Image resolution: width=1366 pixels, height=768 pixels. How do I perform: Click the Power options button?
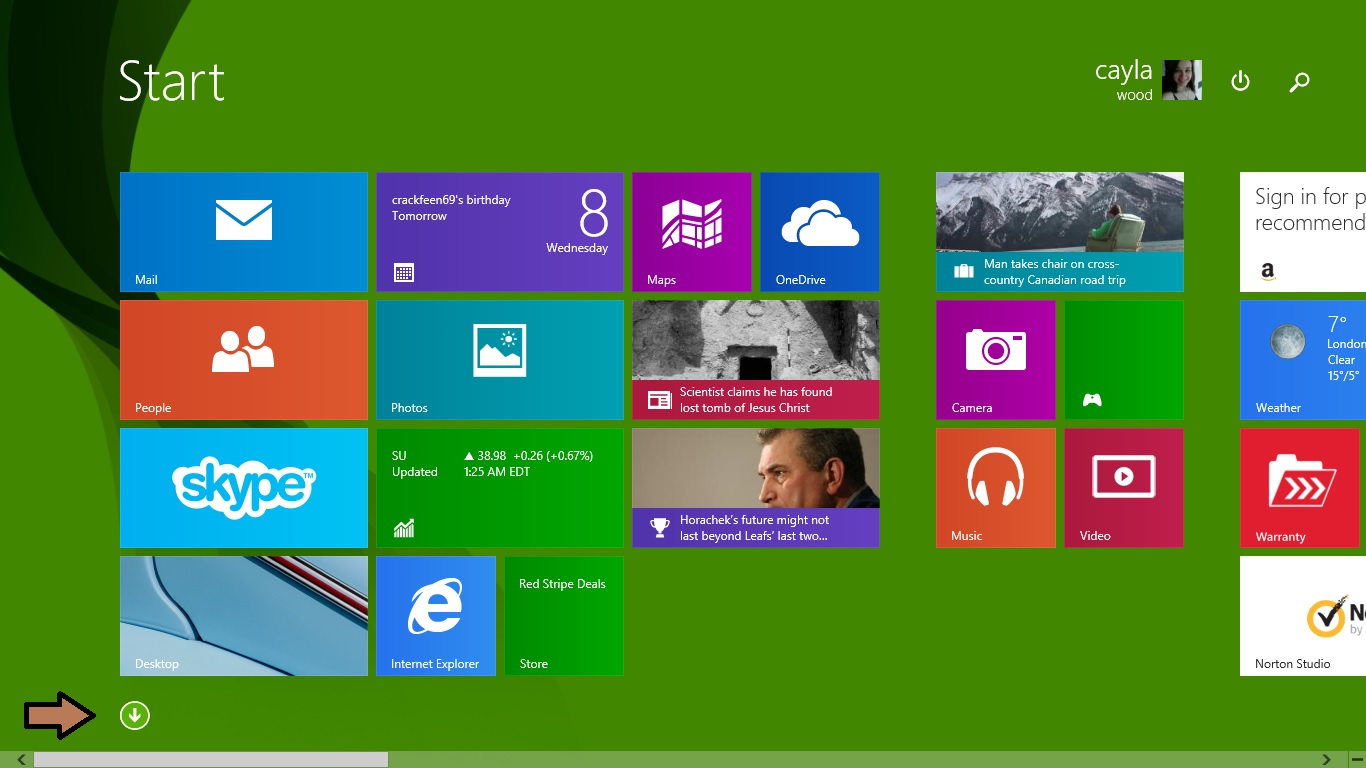tap(1240, 81)
